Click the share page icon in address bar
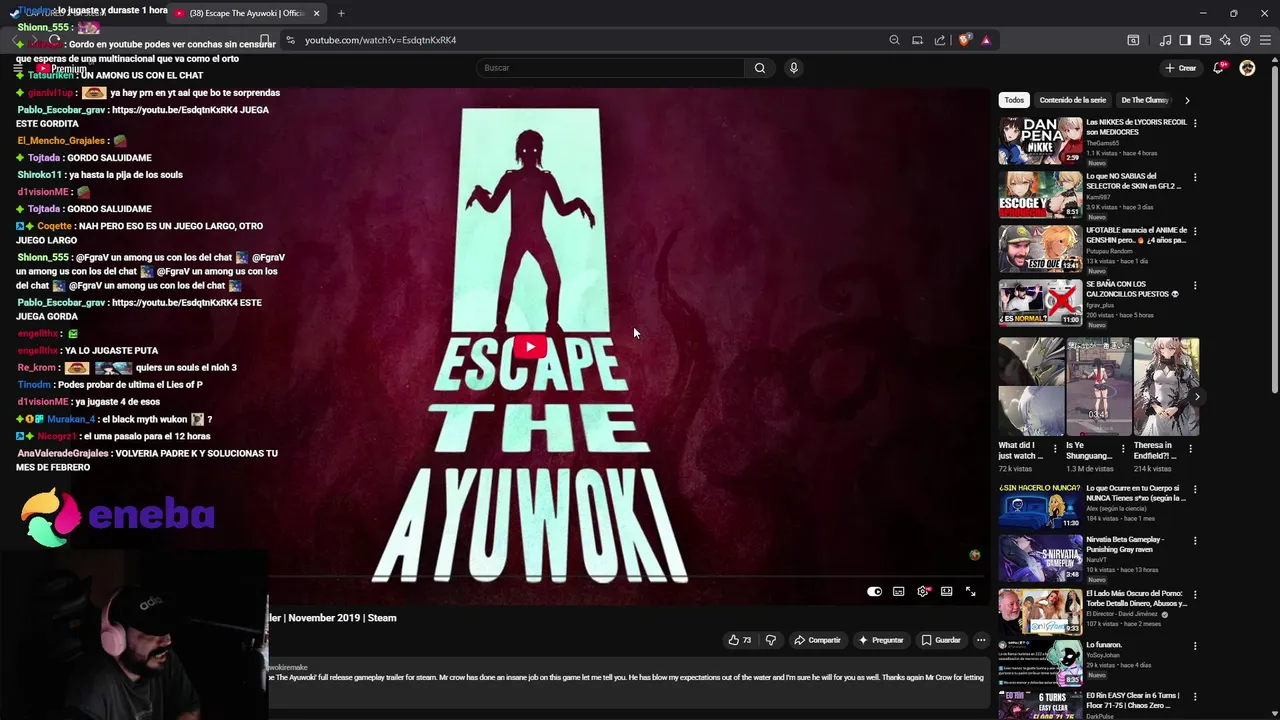Viewport: 1280px width, 720px height. pos(940,40)
